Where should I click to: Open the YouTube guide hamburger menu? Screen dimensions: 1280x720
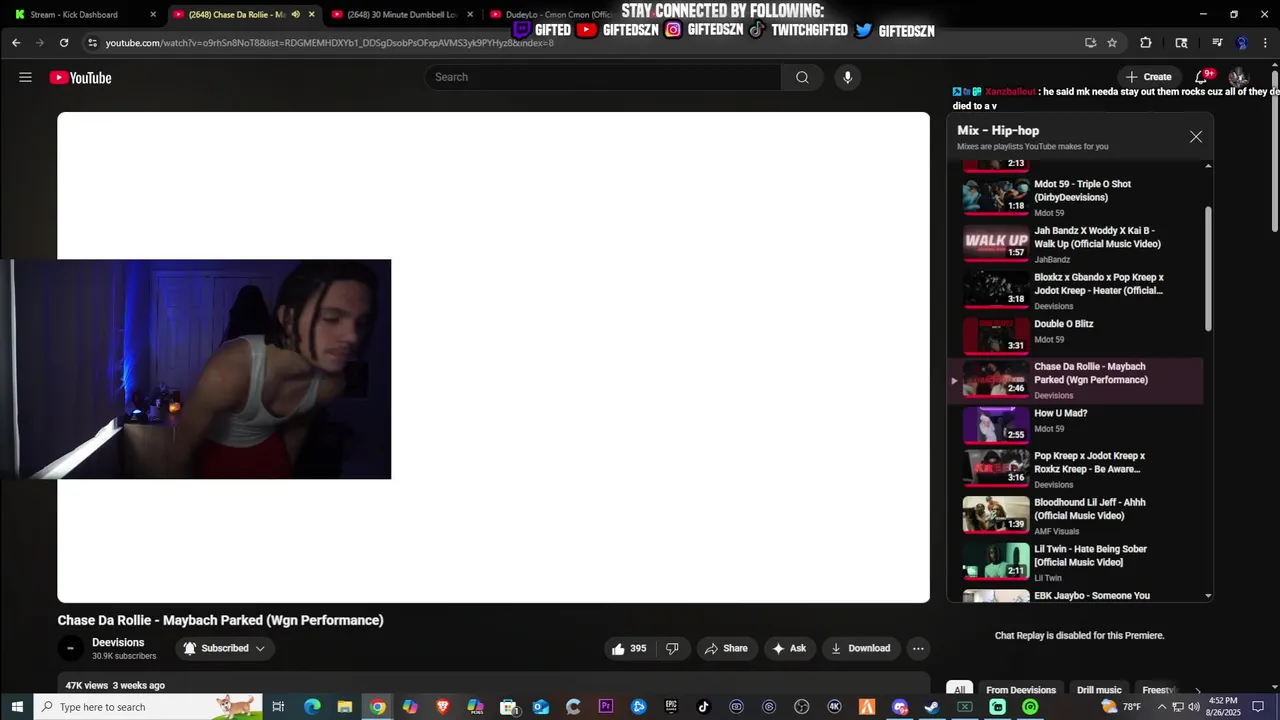(x=25, y=78)
